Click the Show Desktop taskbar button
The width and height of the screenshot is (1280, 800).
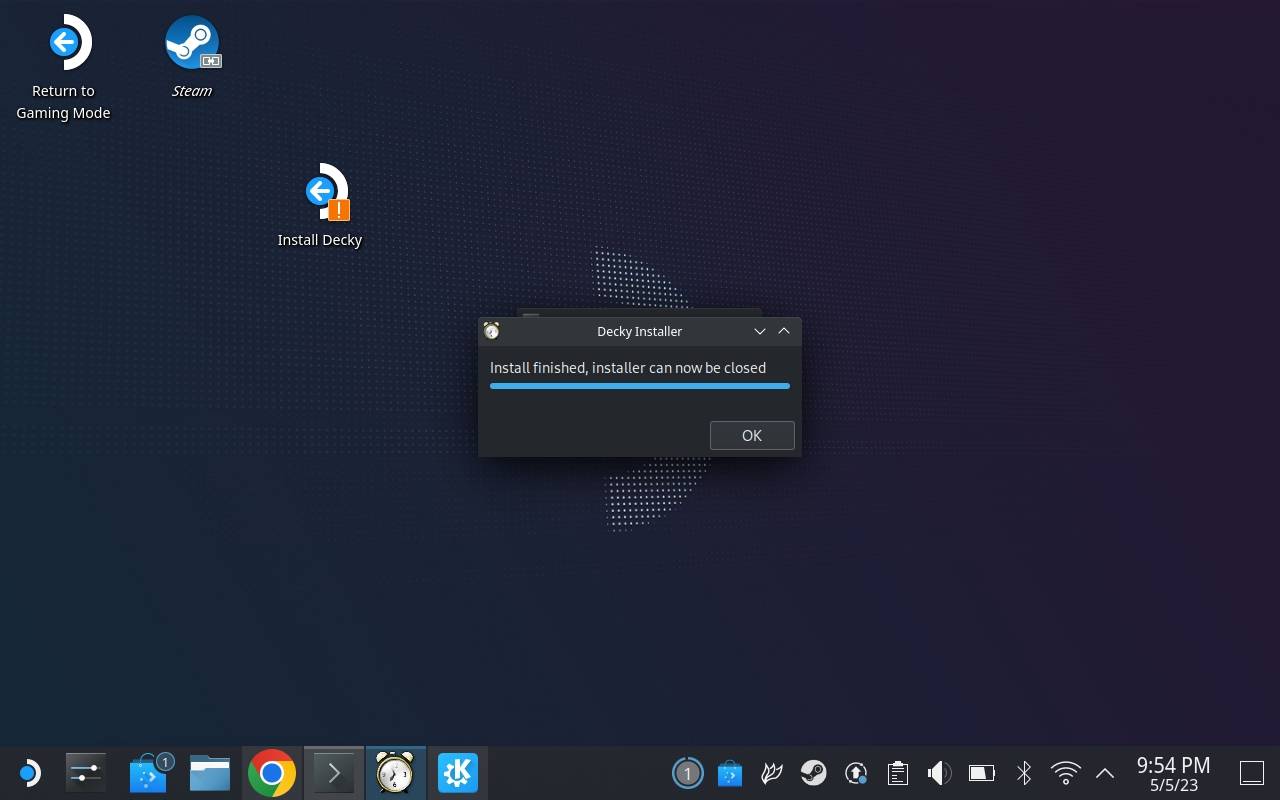click(1251, 773)
